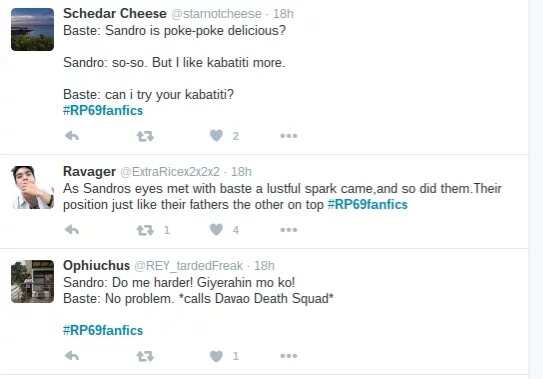
Task: Retweet the Ophiuchus tweet
Action: (145, 356)
